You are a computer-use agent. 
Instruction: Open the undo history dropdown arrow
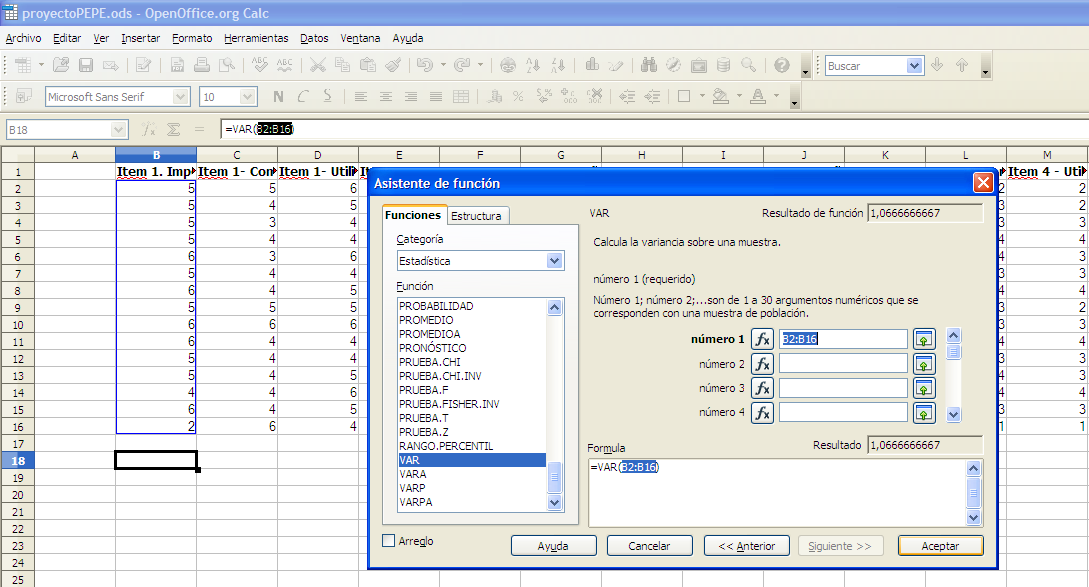point(442,65)
